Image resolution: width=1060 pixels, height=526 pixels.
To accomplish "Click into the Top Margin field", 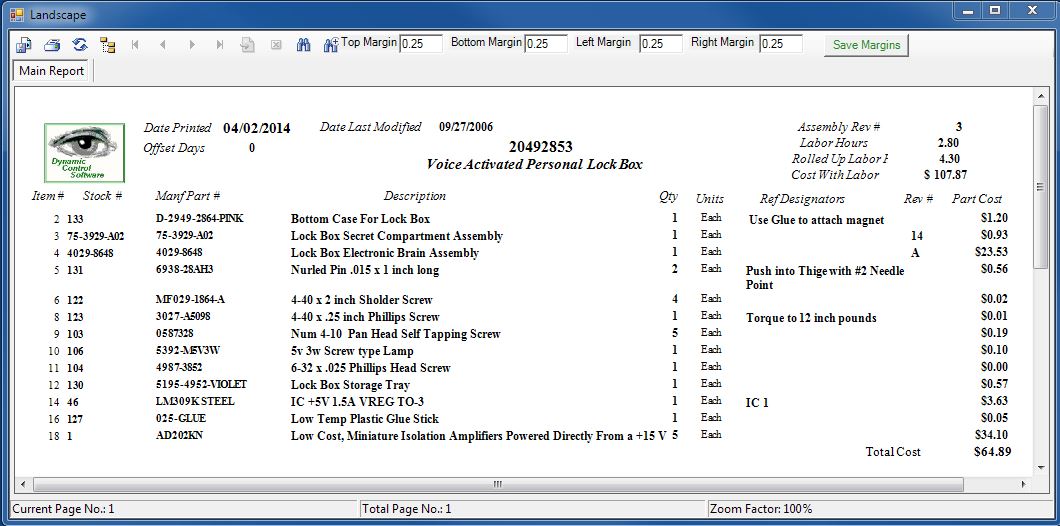I will (x=420, y=44).
